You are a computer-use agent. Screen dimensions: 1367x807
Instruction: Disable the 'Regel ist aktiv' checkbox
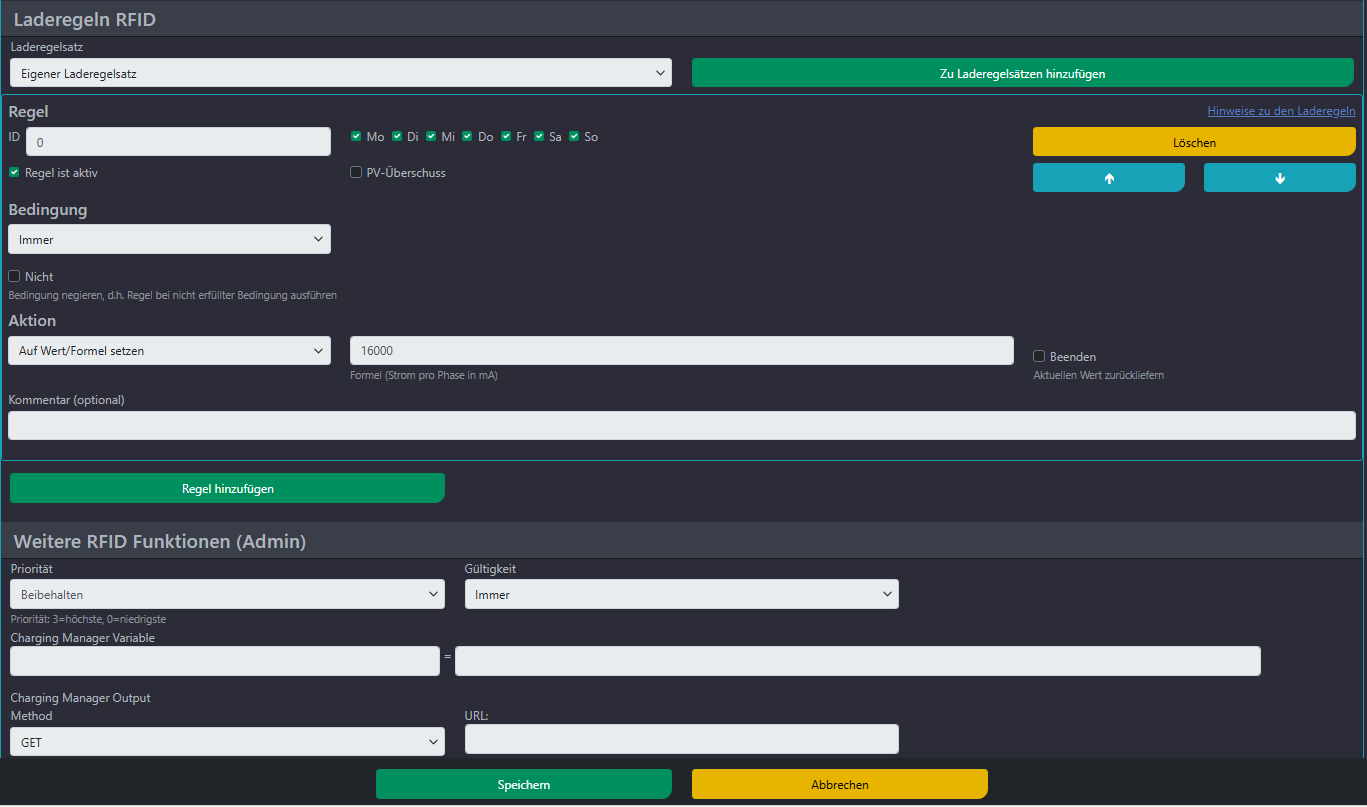pos(14,173)
